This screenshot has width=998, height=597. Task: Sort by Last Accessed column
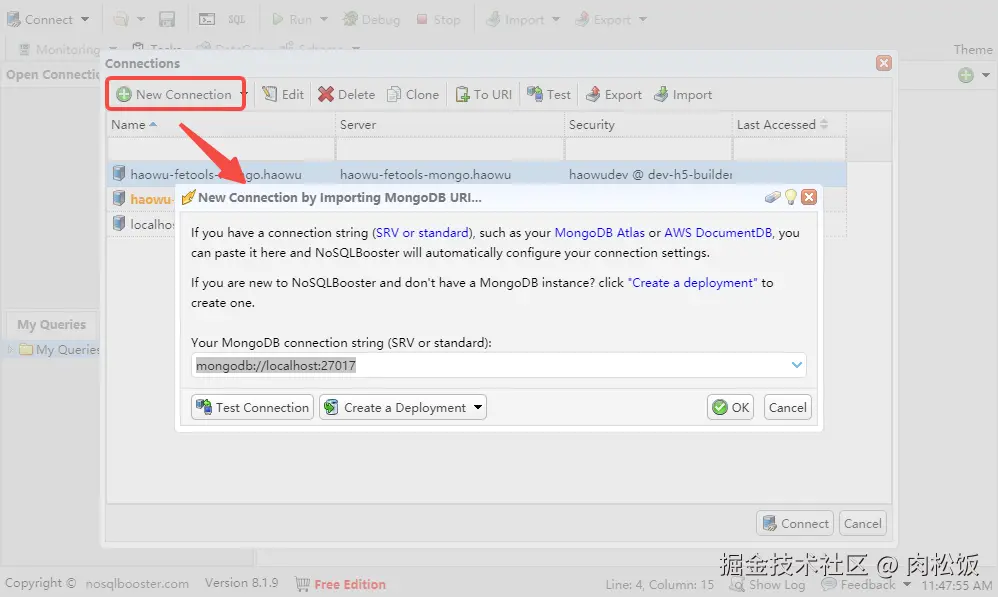coord(789,125)
